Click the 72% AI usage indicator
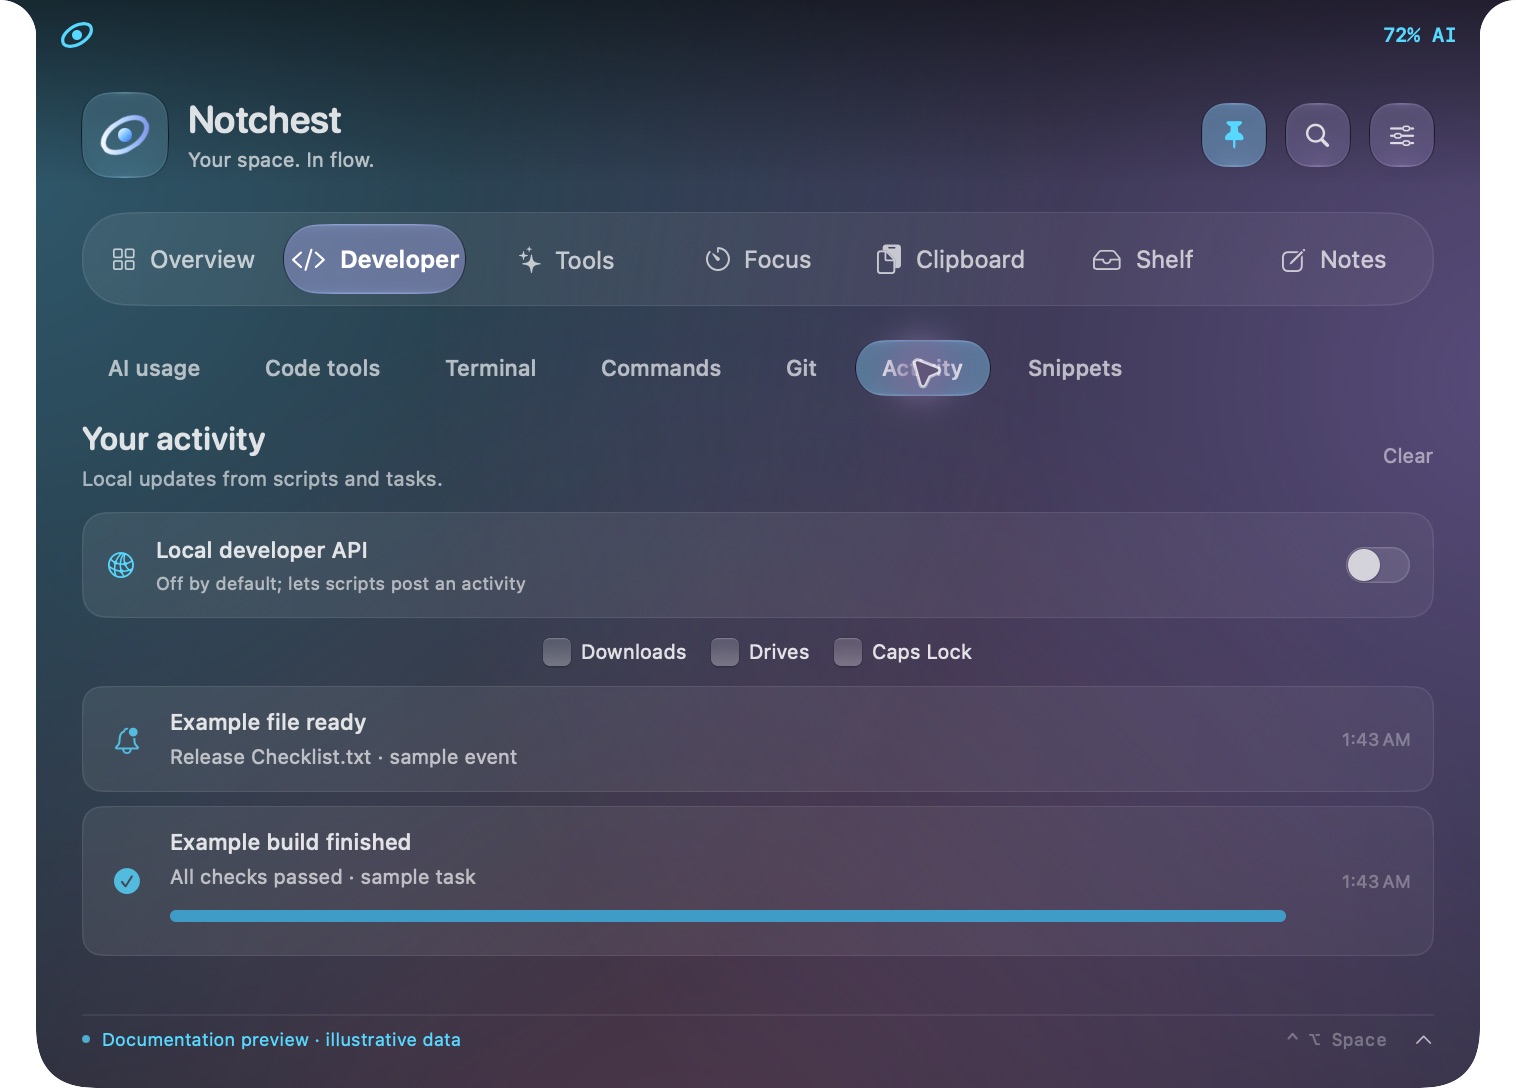Image resolution: width=1516 pixels, height=1088 pixels. point(1419,35)
